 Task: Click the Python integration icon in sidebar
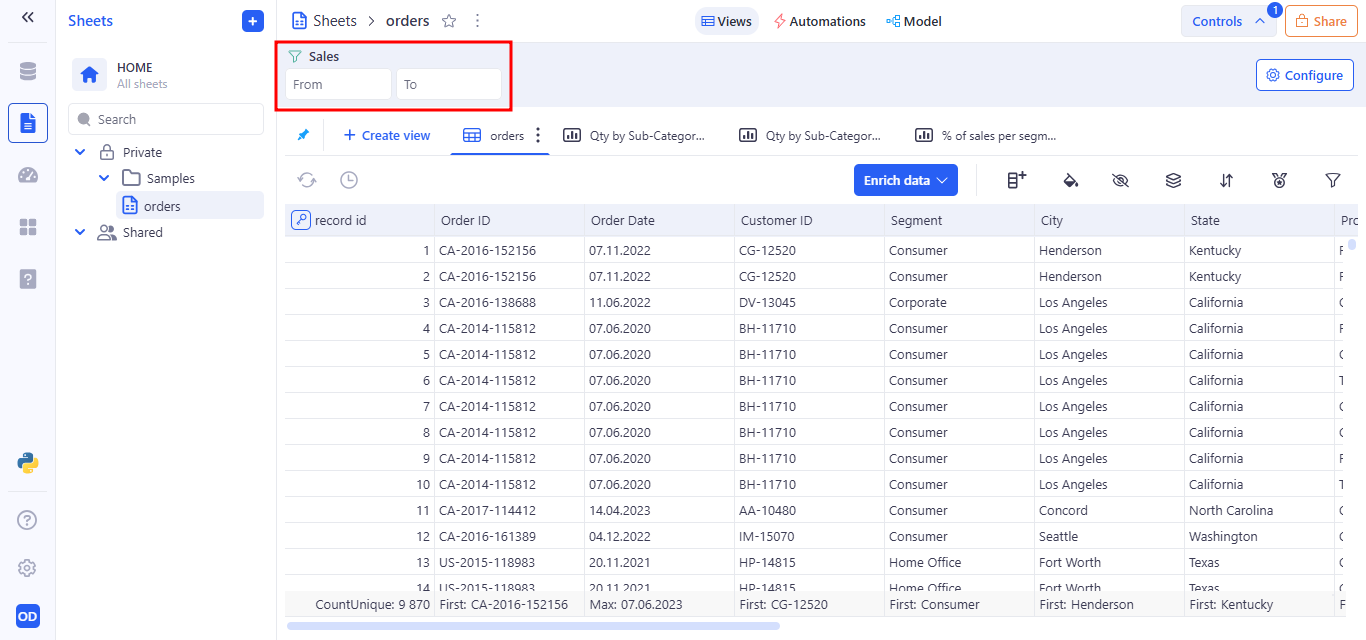[x=28, y=463]
